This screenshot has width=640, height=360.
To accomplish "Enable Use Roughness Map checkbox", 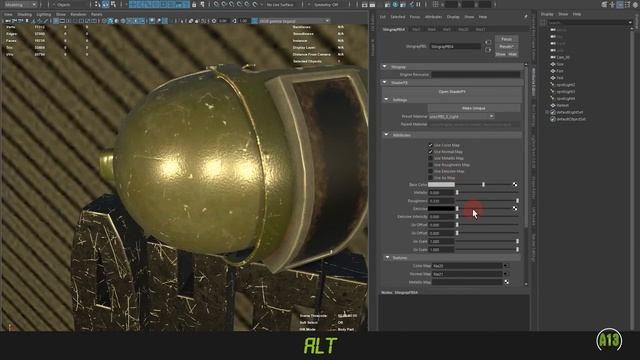I will point(430,164).
